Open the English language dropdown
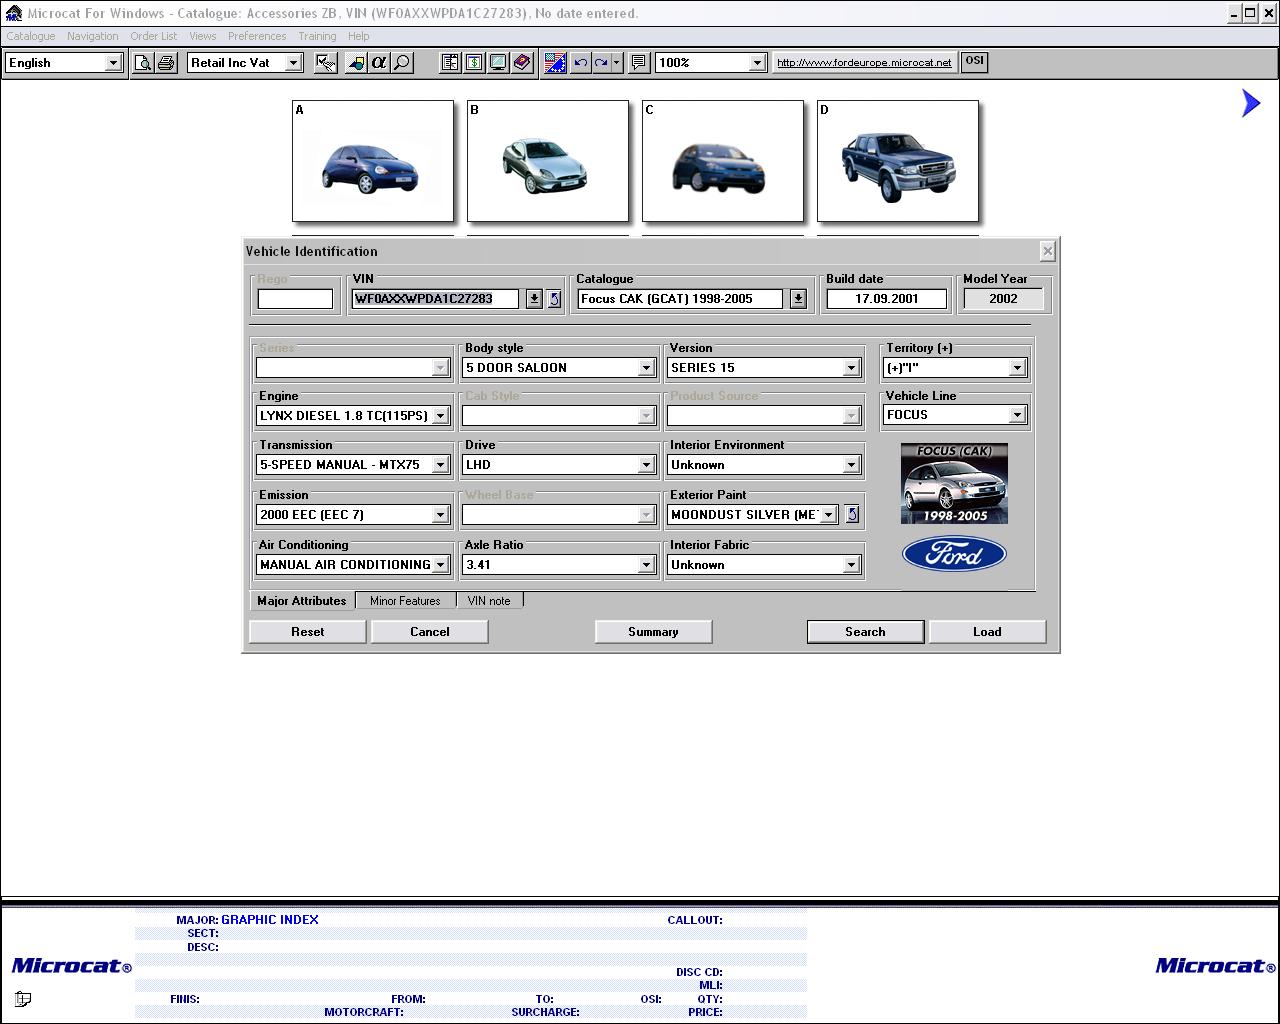The width and height of the screenshot is (1280, 1024). click(x=113, y=63)
